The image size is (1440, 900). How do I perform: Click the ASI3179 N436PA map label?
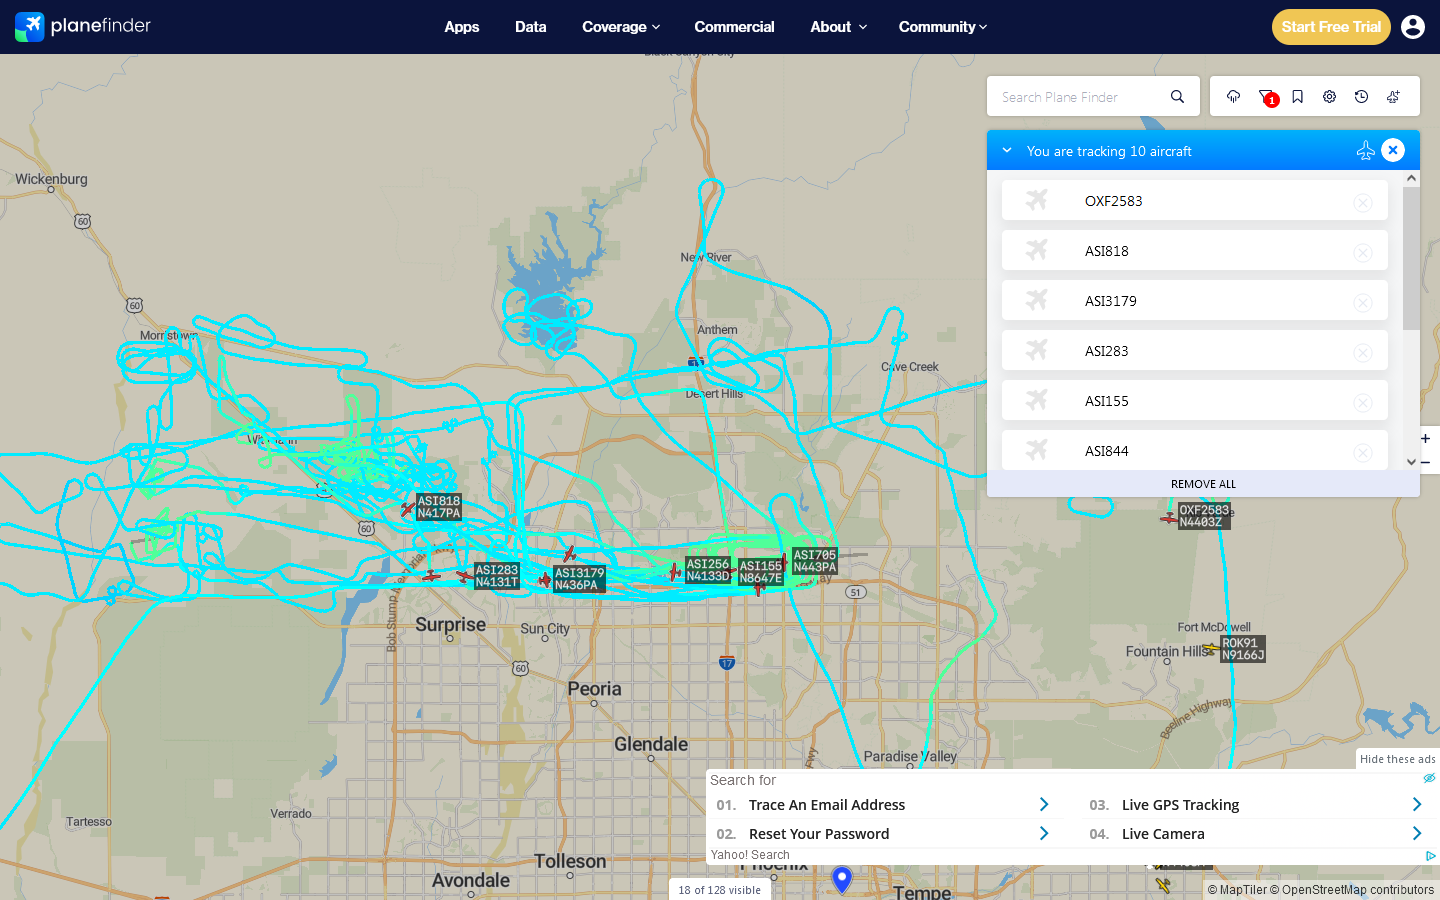point(579,579)
